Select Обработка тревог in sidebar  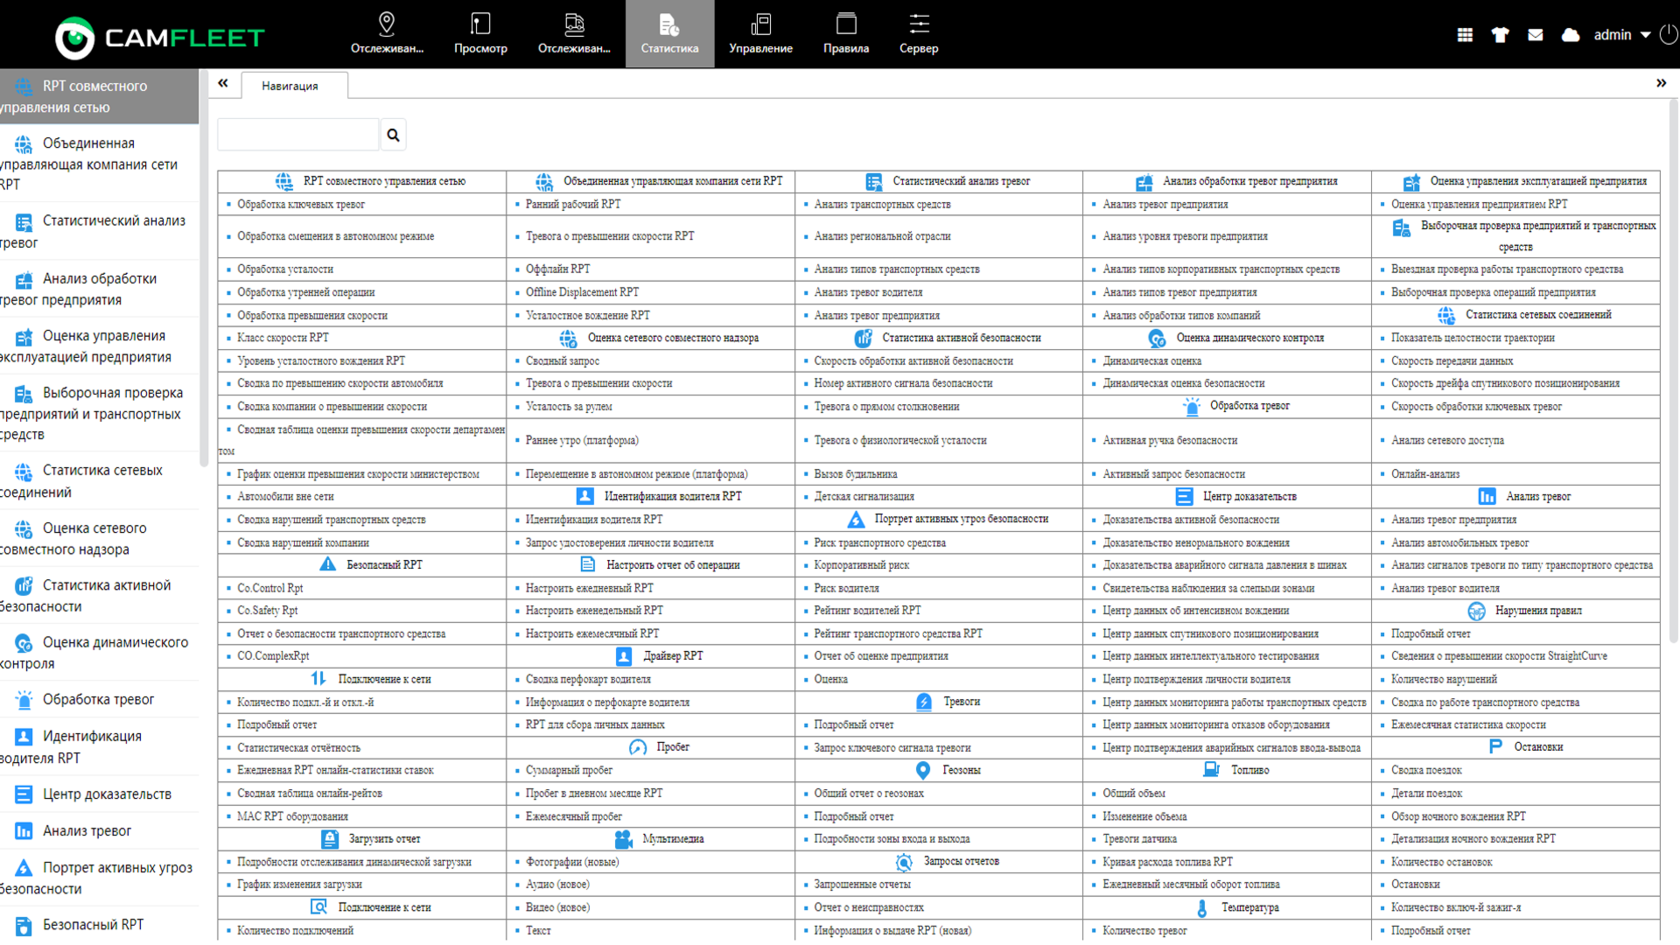pos(98,700)
